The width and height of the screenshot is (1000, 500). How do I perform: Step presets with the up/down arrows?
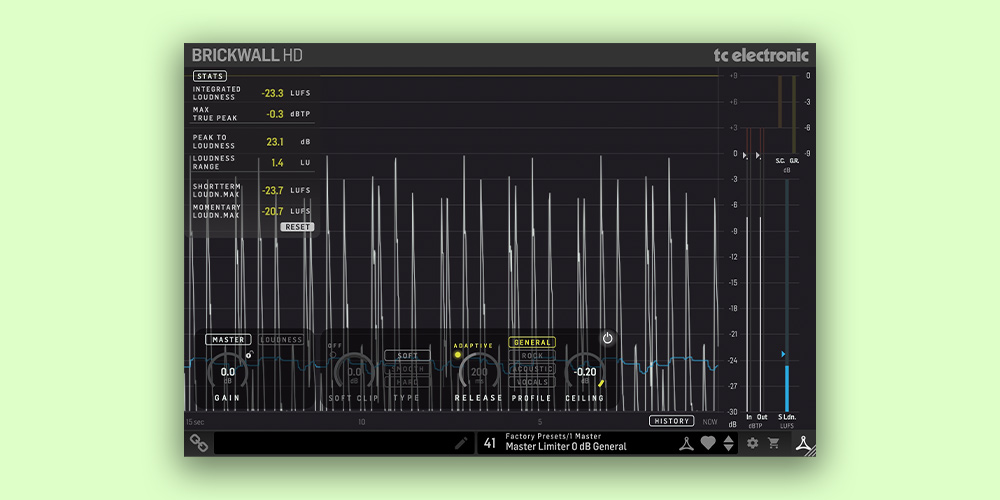pyautogui.click(x=728, y=443)
